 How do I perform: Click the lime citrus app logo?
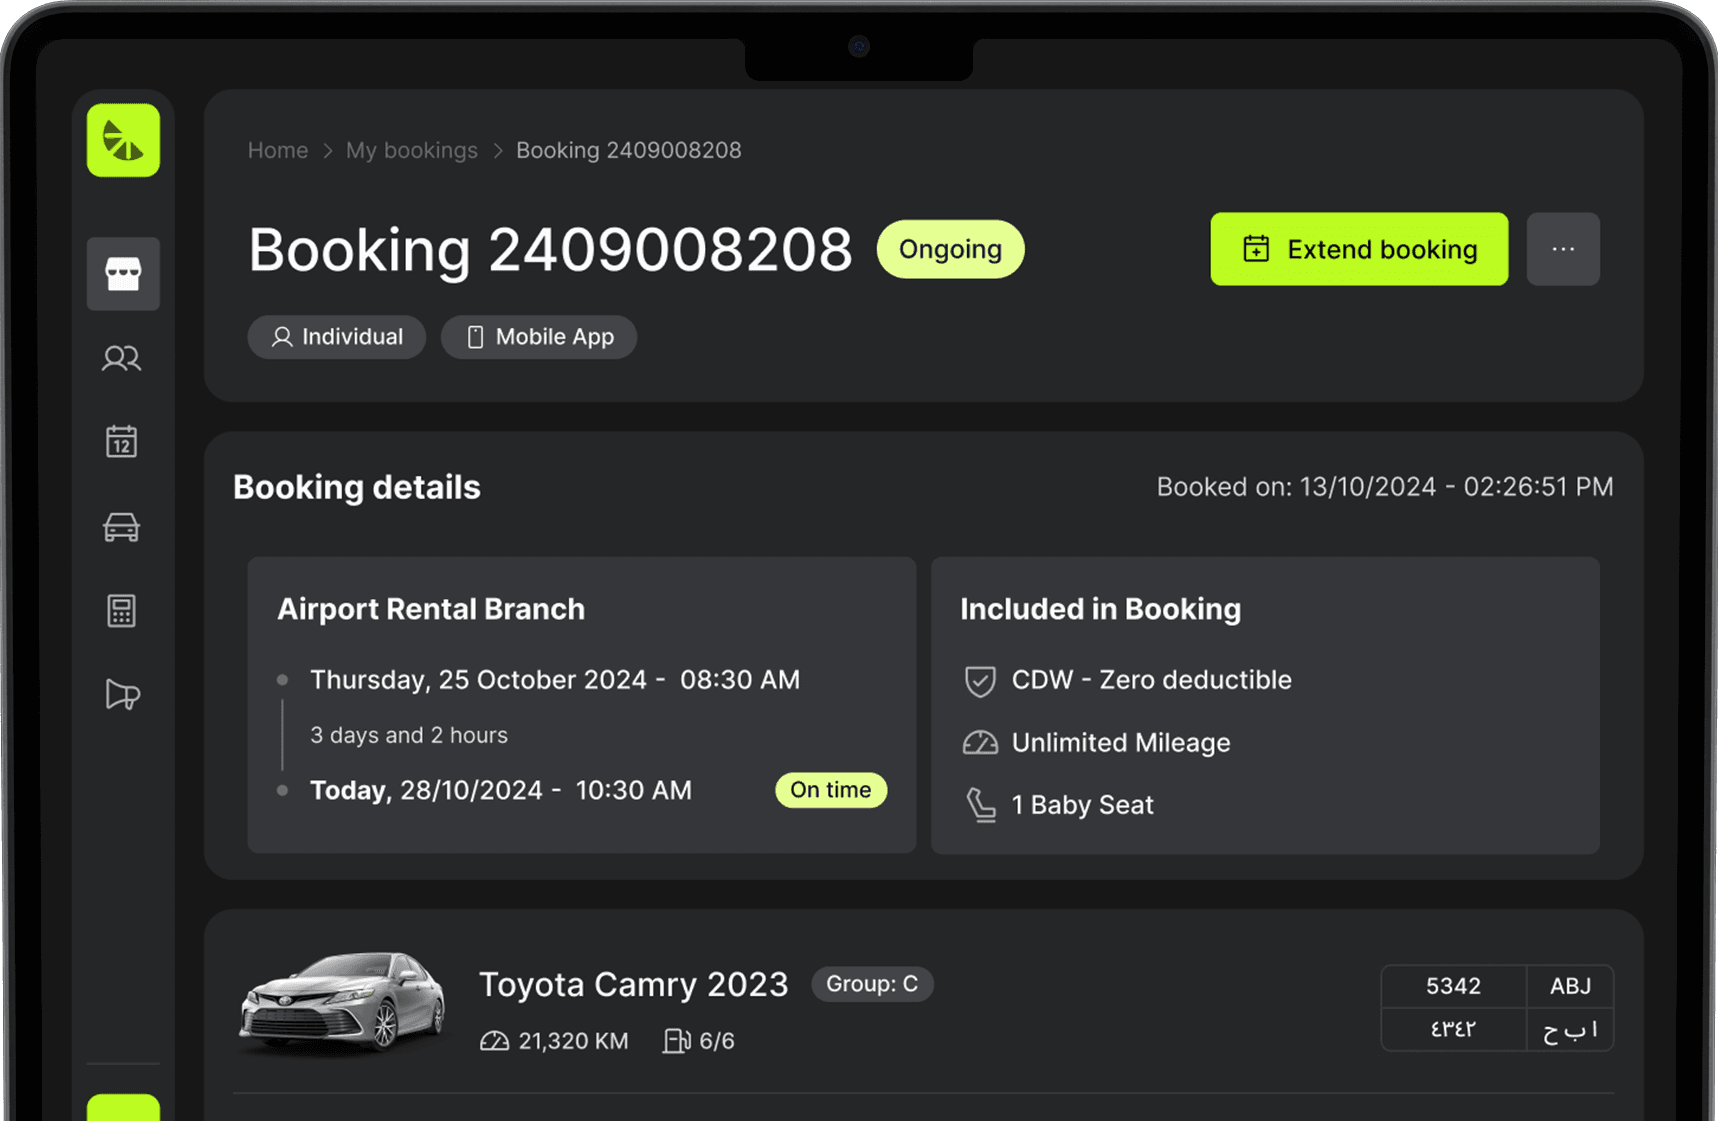(x=123, y=141)
